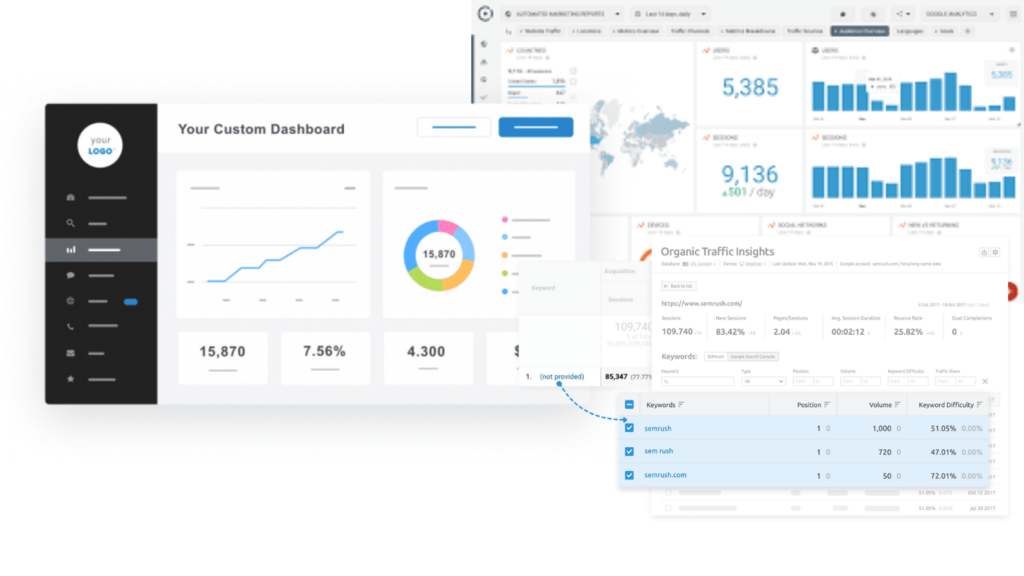
Task: Toggle the semrush.com keyword checkbox
Action: pyautogui.click(x=629, y=475)
